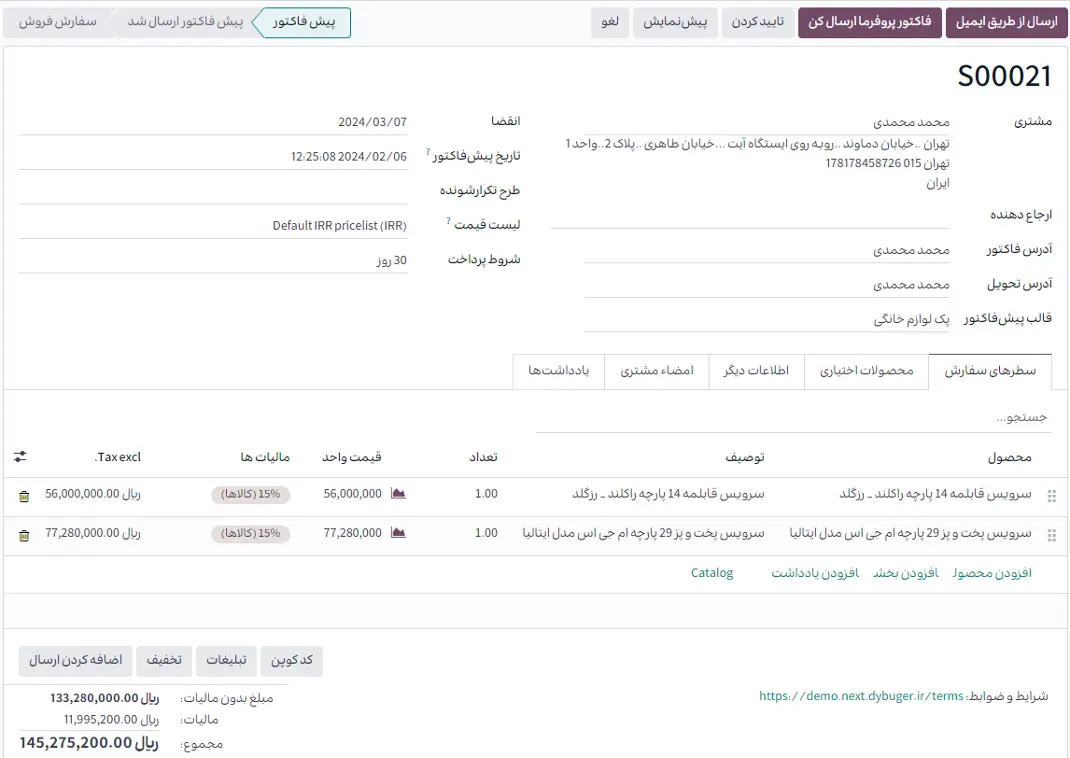This screenshot has height=758, width=1070.
Task: Click help mark beside تاریخ پیش‌فاکتور label
Action: 428,152
